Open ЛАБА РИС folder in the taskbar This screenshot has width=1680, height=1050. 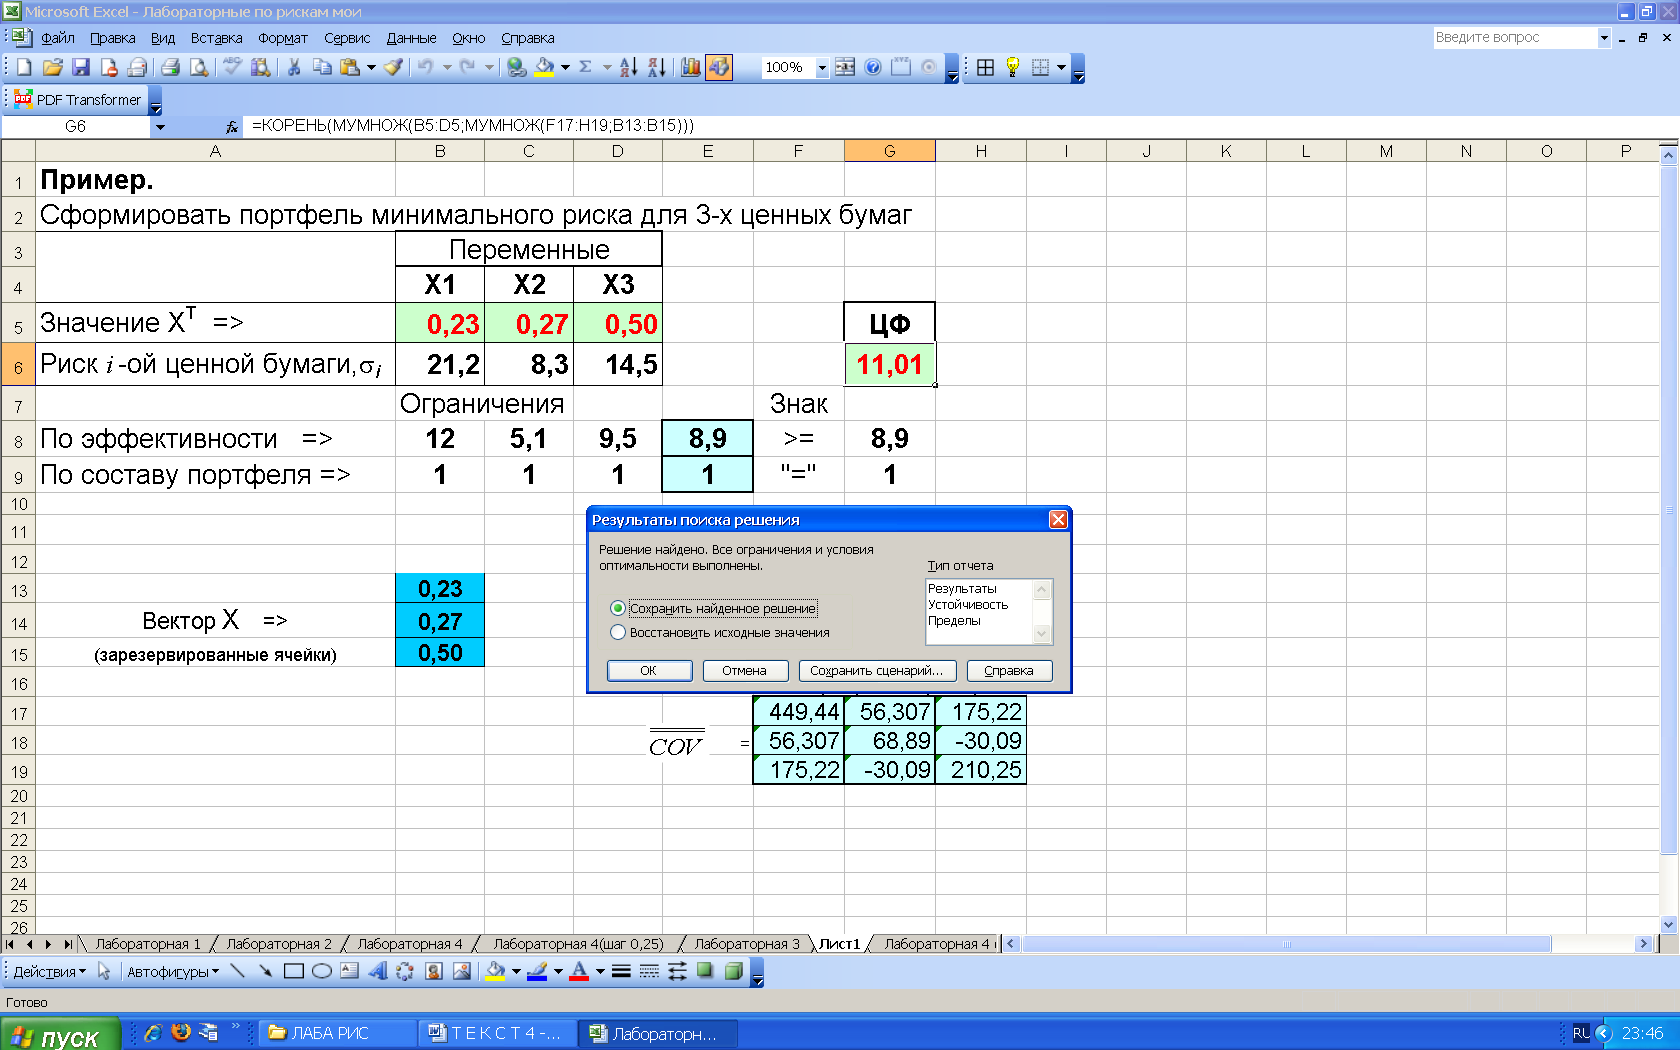pyautogui.click(x=338, y=1034)
